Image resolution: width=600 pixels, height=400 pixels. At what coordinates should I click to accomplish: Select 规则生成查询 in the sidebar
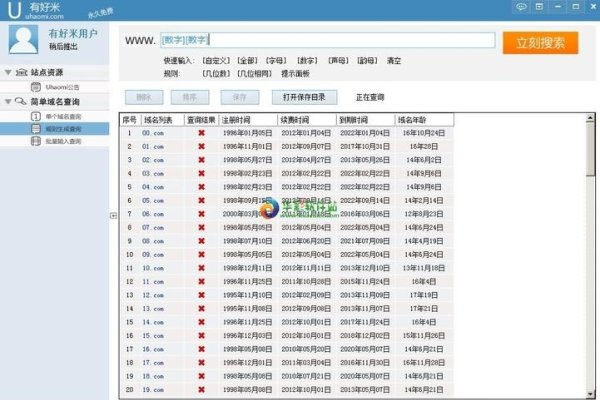pos(54,129)
